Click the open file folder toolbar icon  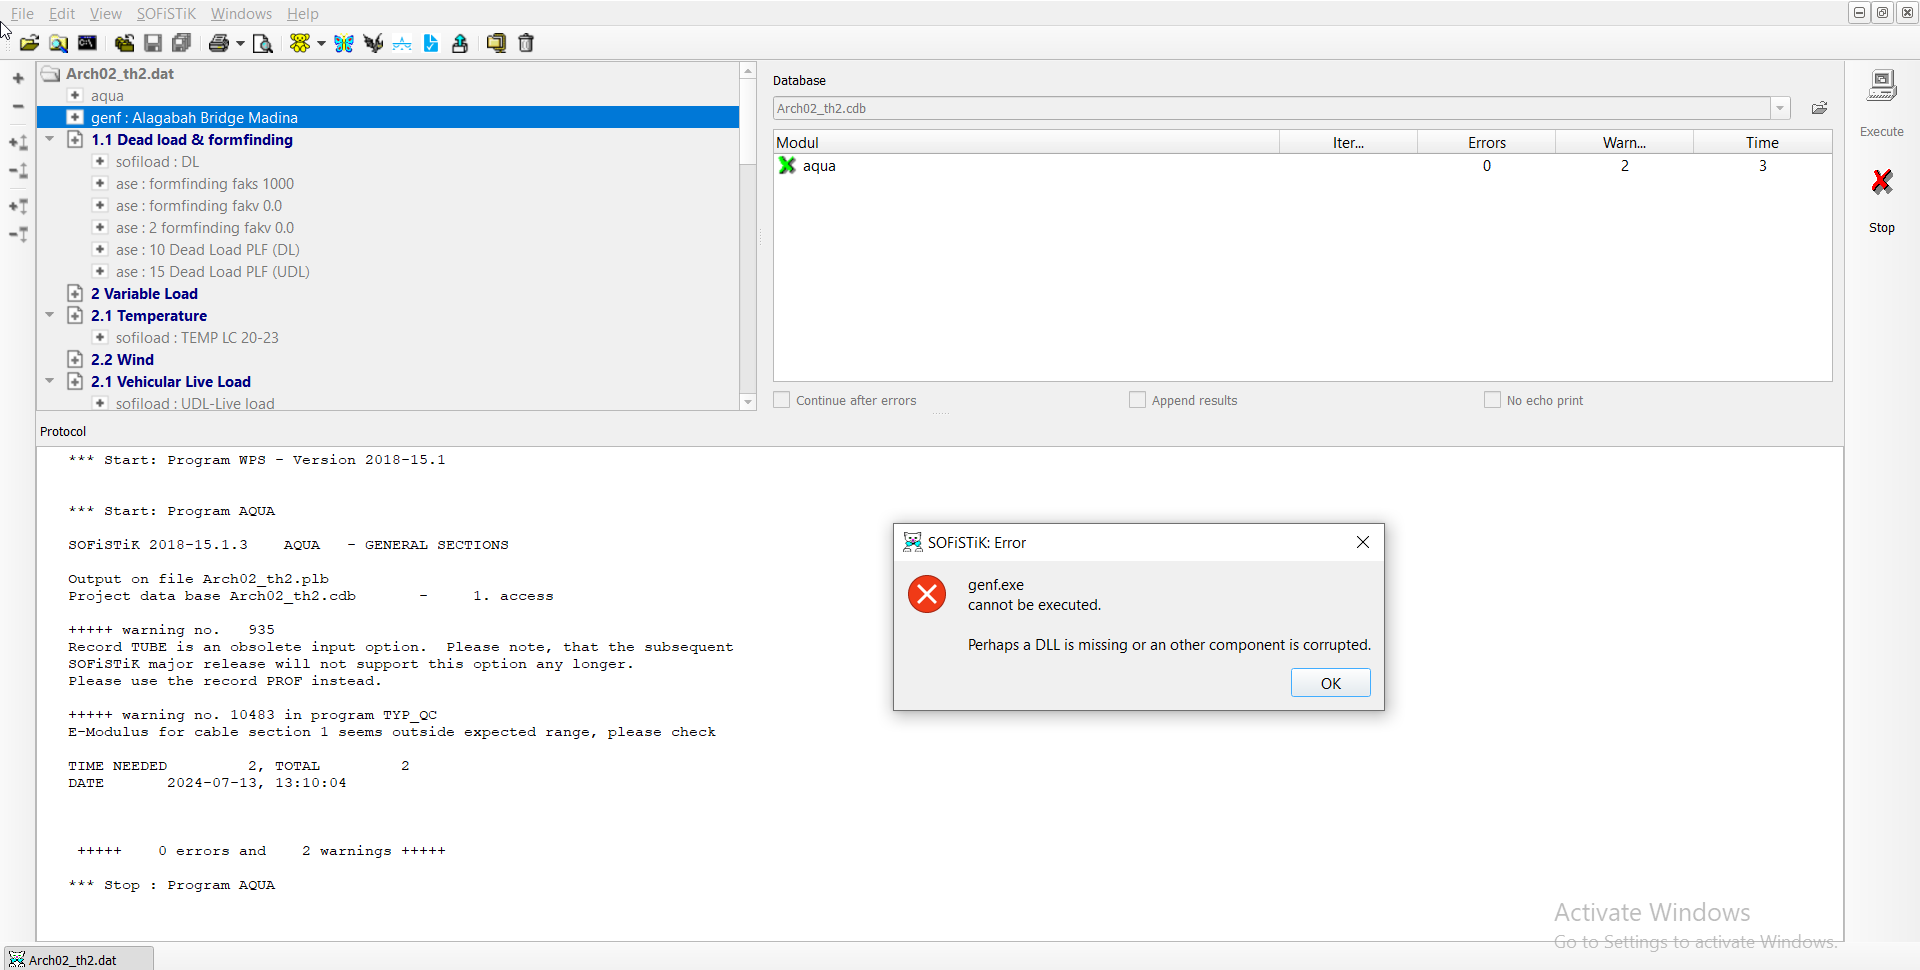(x=29, y=43)
